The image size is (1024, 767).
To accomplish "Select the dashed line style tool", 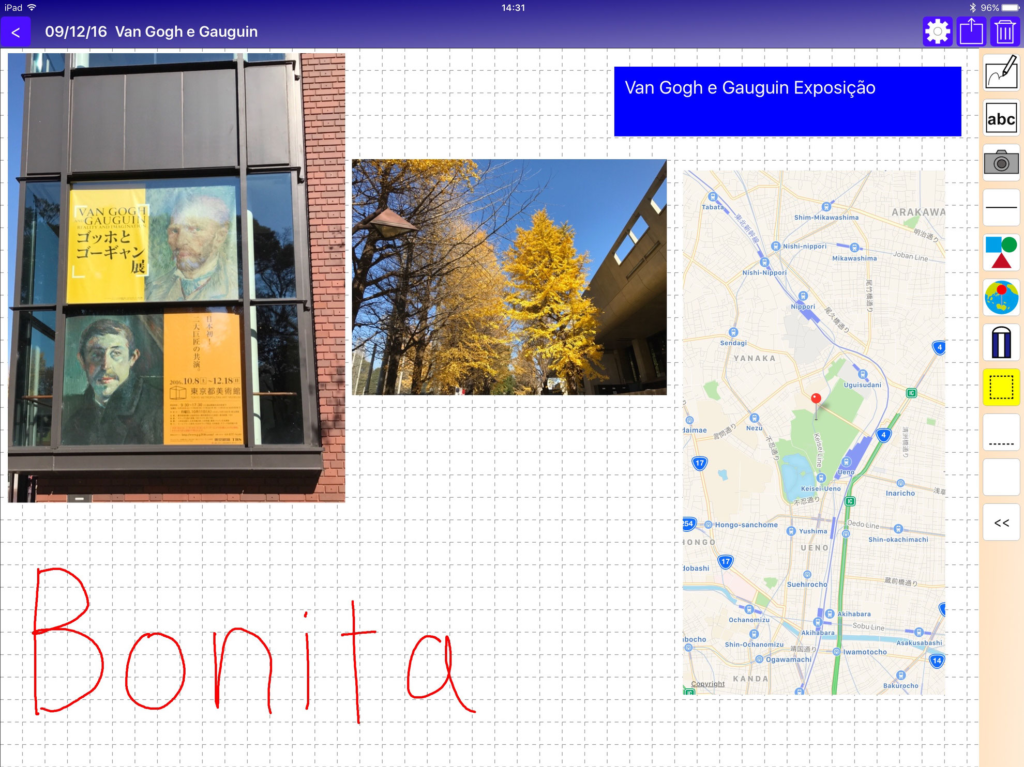I will tap(1001, 432).
